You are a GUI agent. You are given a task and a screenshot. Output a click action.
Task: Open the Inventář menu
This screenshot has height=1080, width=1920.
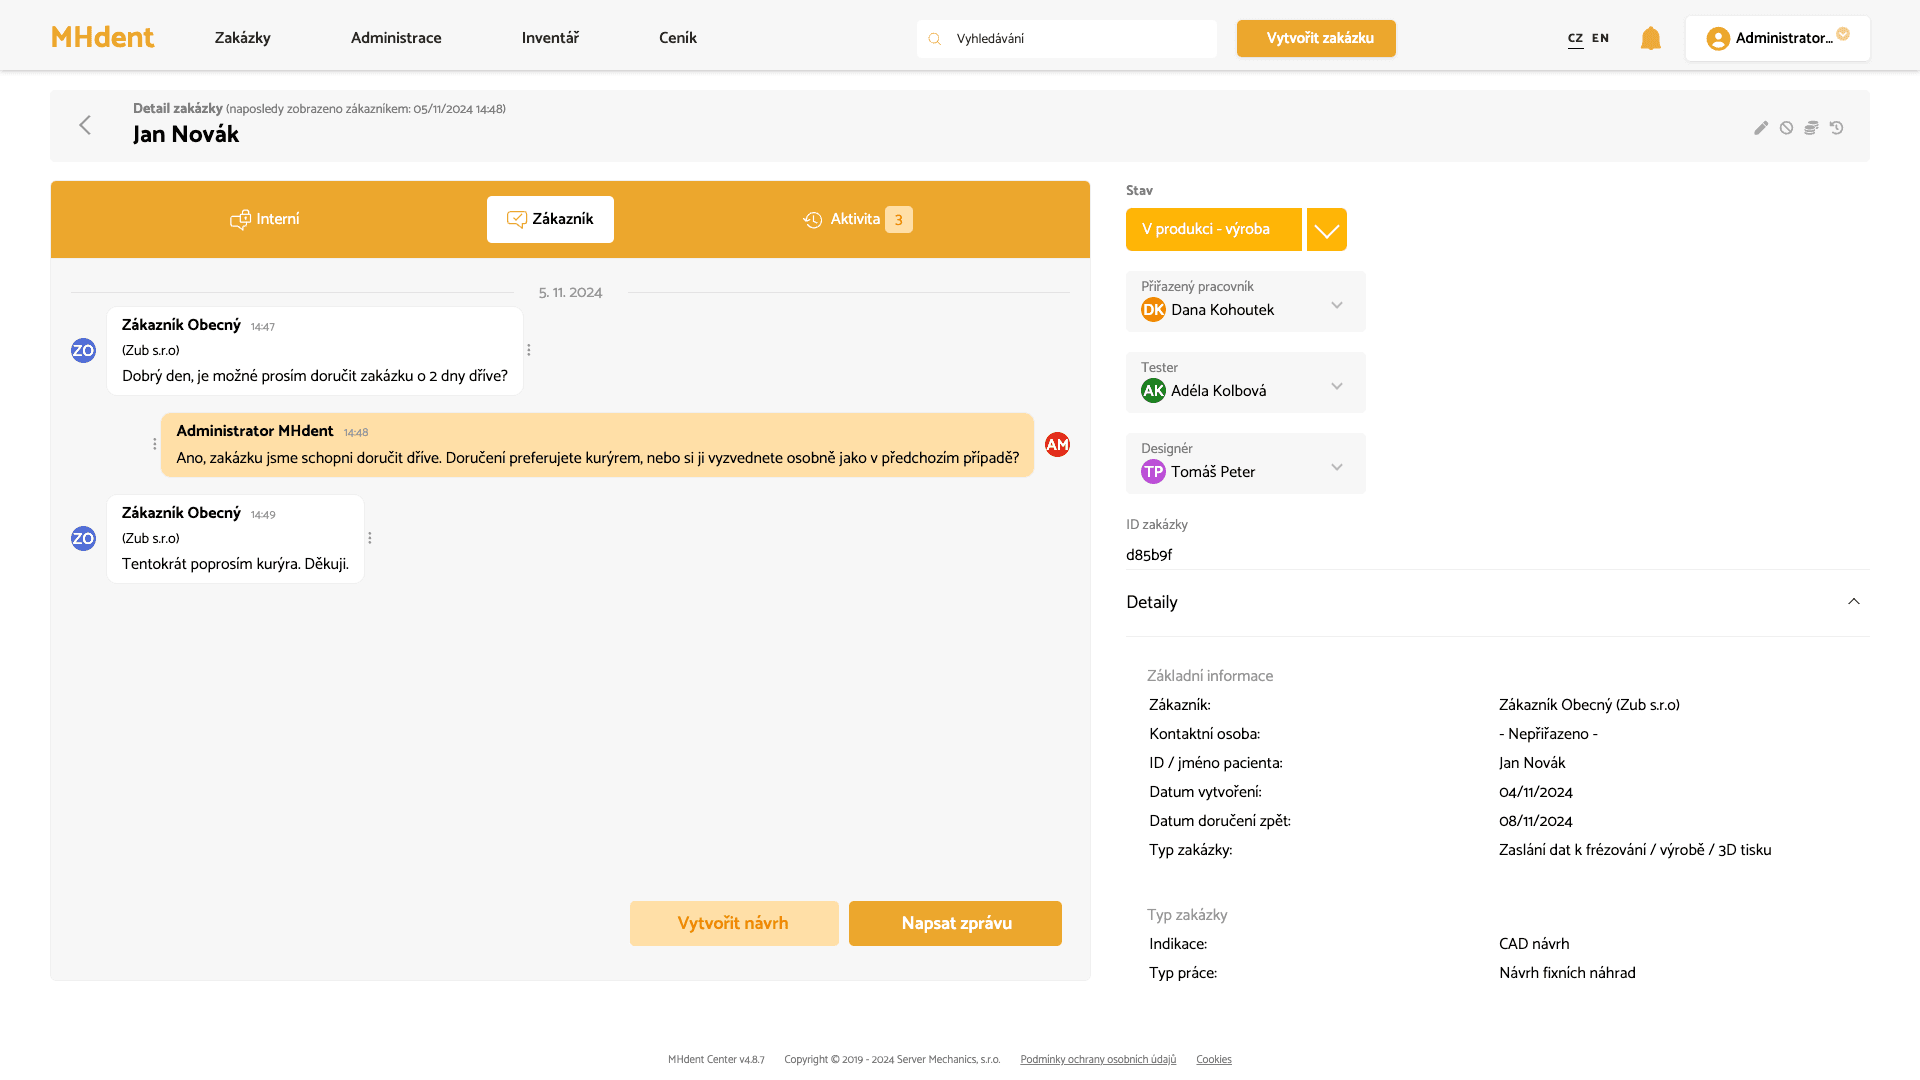pyautogui.click(x=550, y=38)
